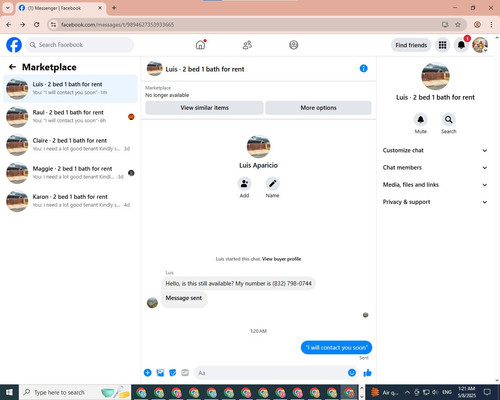Open the emoji picker
This screenshot has height=400, width=500.
point(352,373)
